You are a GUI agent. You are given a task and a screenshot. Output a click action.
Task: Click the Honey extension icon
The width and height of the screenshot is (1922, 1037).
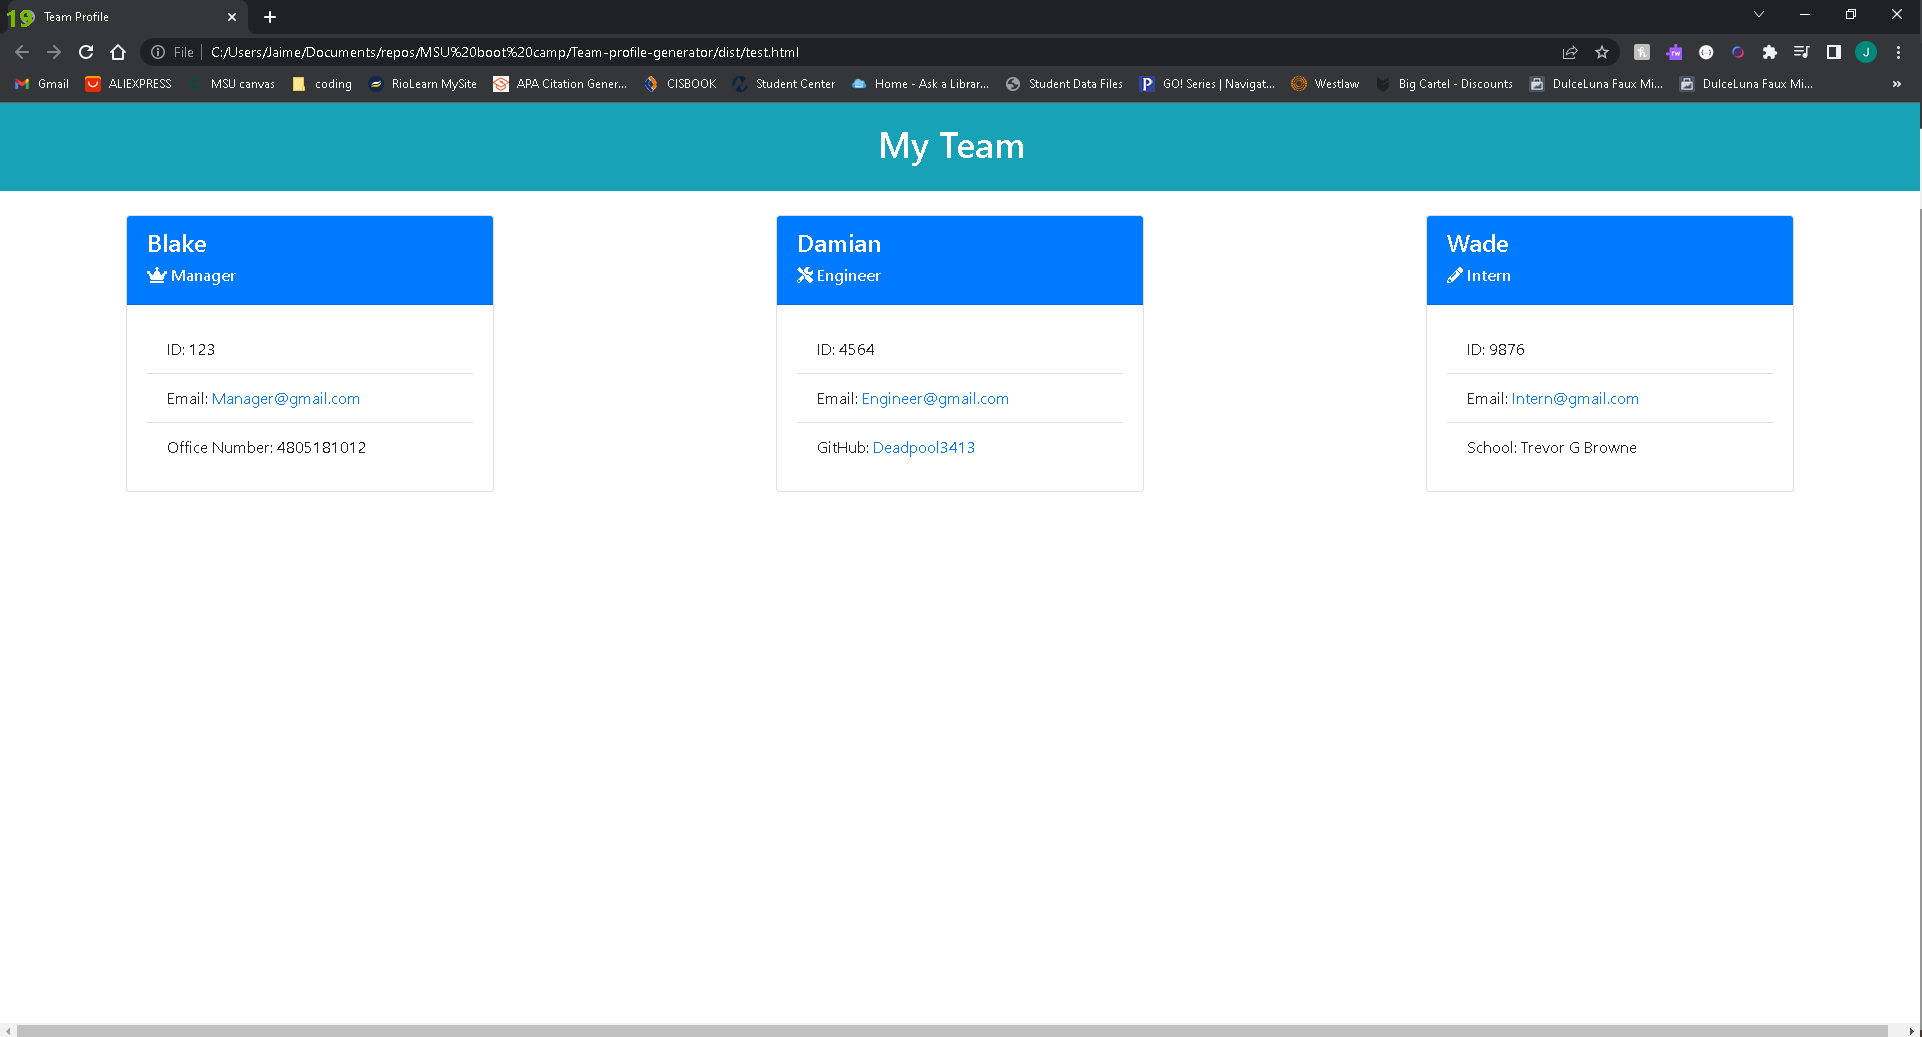1641,52
